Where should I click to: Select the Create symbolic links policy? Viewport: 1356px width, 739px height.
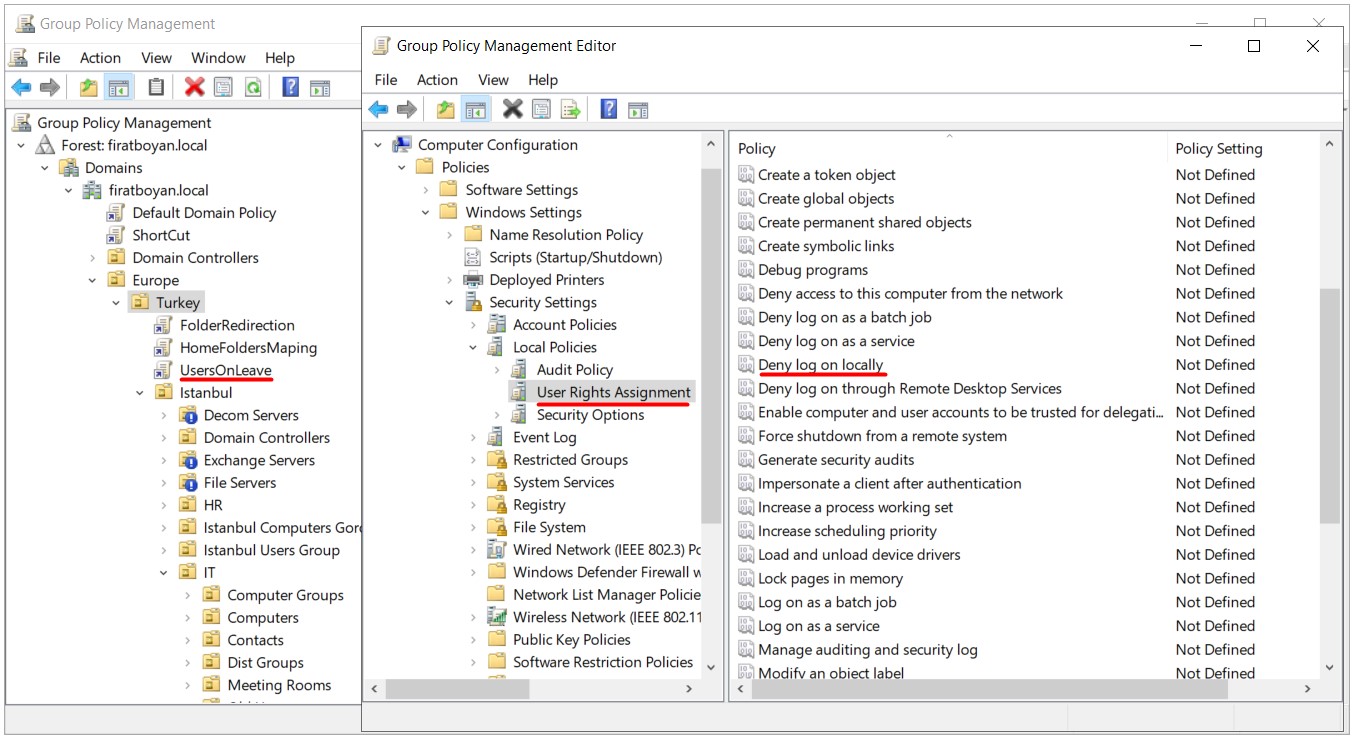826,246
